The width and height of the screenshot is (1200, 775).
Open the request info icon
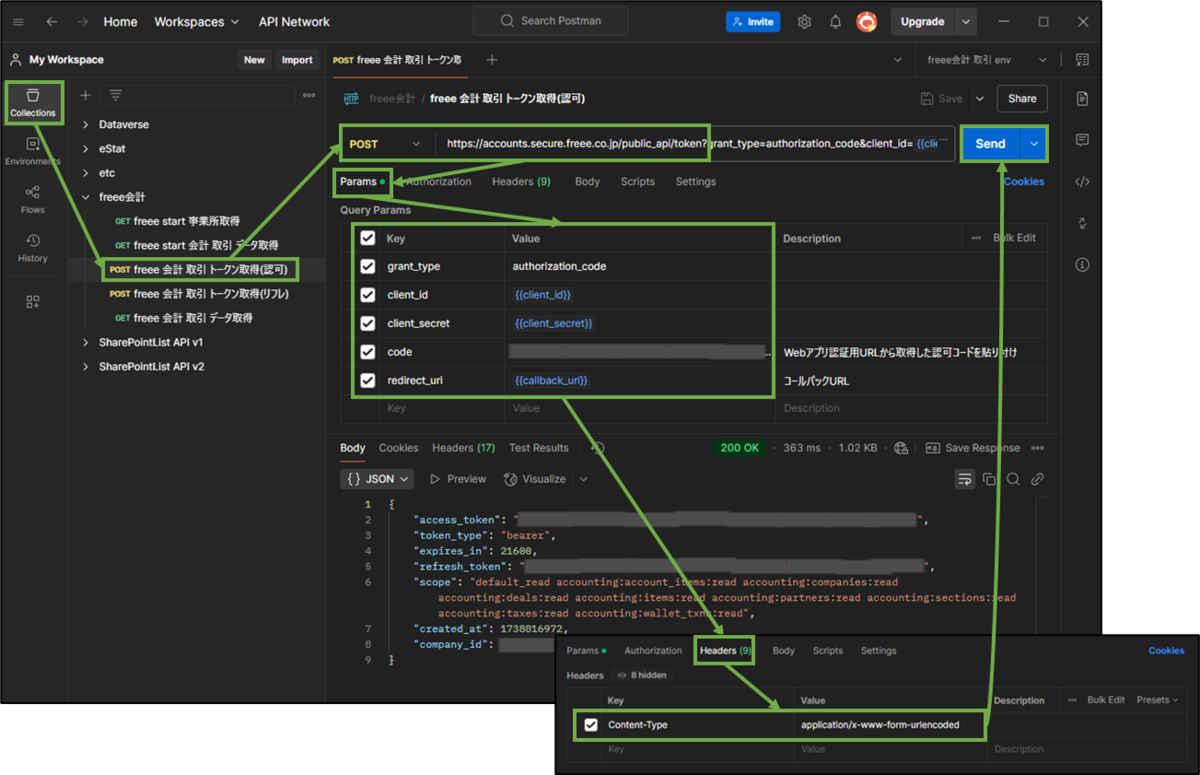pos(1082,265)
